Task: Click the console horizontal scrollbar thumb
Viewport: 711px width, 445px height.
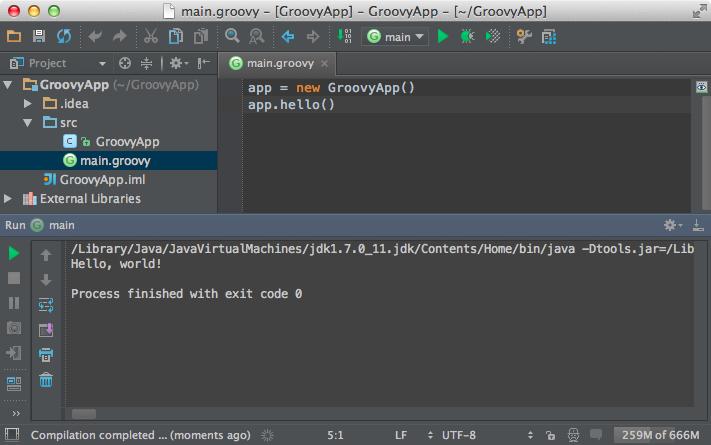Action: (84, 414)
